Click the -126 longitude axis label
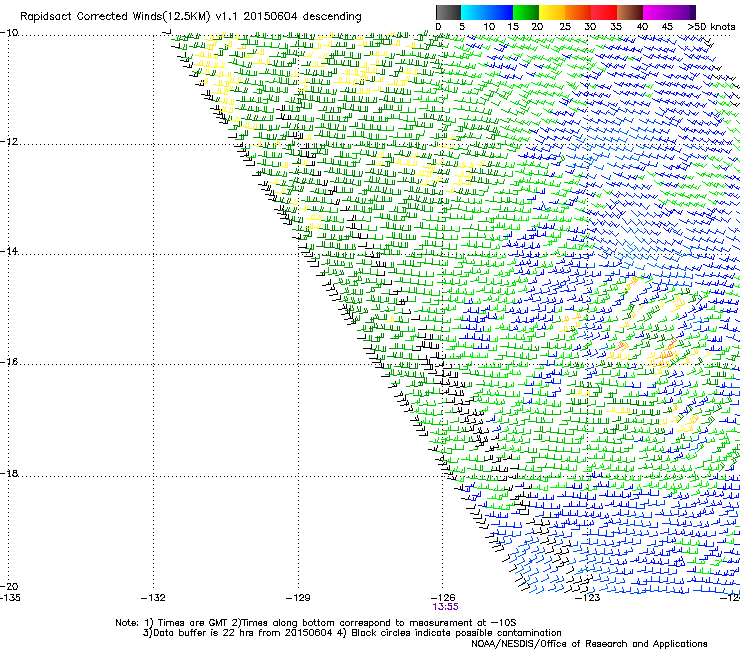The image size is (740, 650). coord(443,598)
